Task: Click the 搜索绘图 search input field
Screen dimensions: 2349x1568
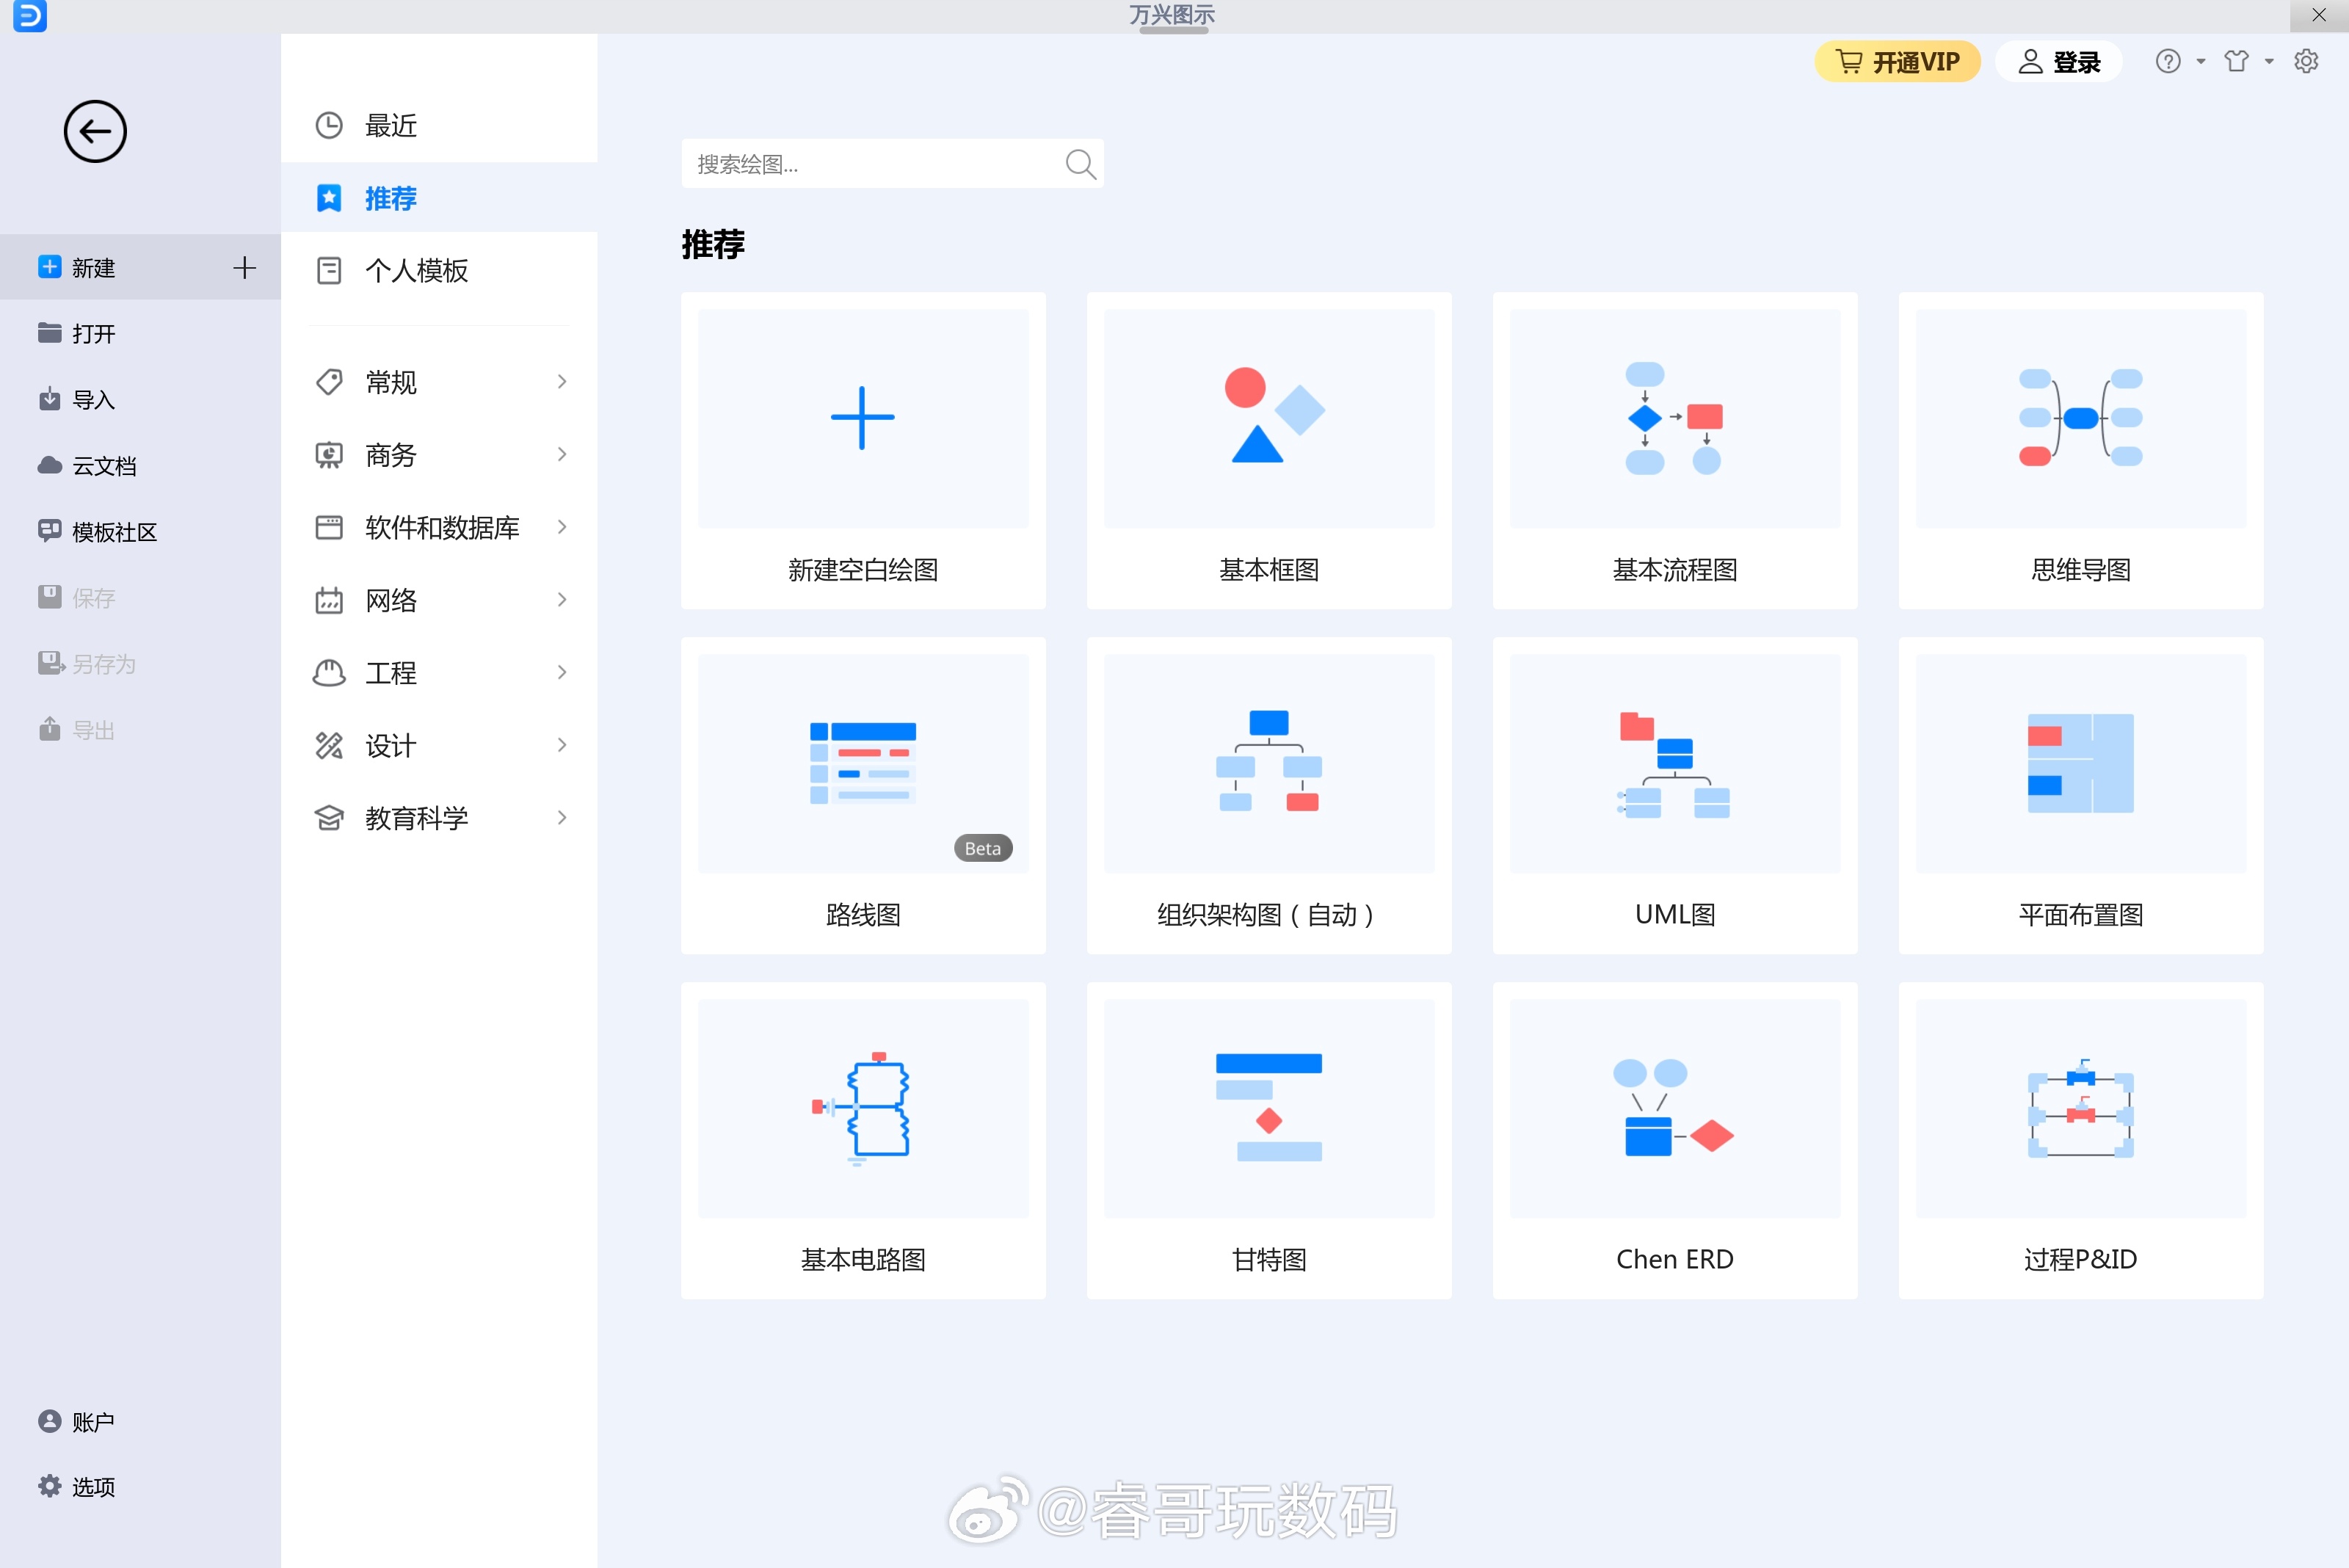Action: pyautogui.click(x=870, y=164)
